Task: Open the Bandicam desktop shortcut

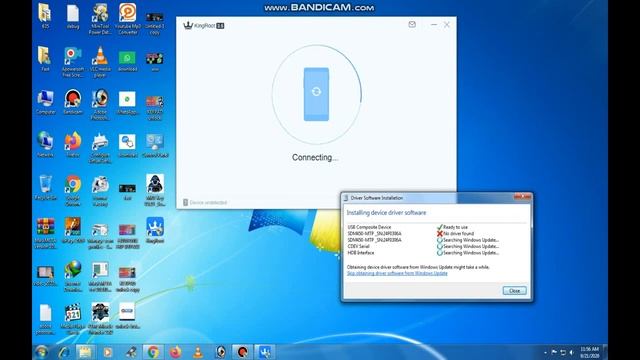Action: coord(73,102)
